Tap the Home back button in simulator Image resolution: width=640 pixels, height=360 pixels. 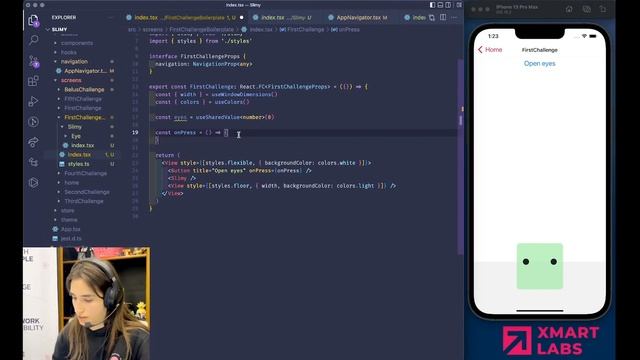490,49
